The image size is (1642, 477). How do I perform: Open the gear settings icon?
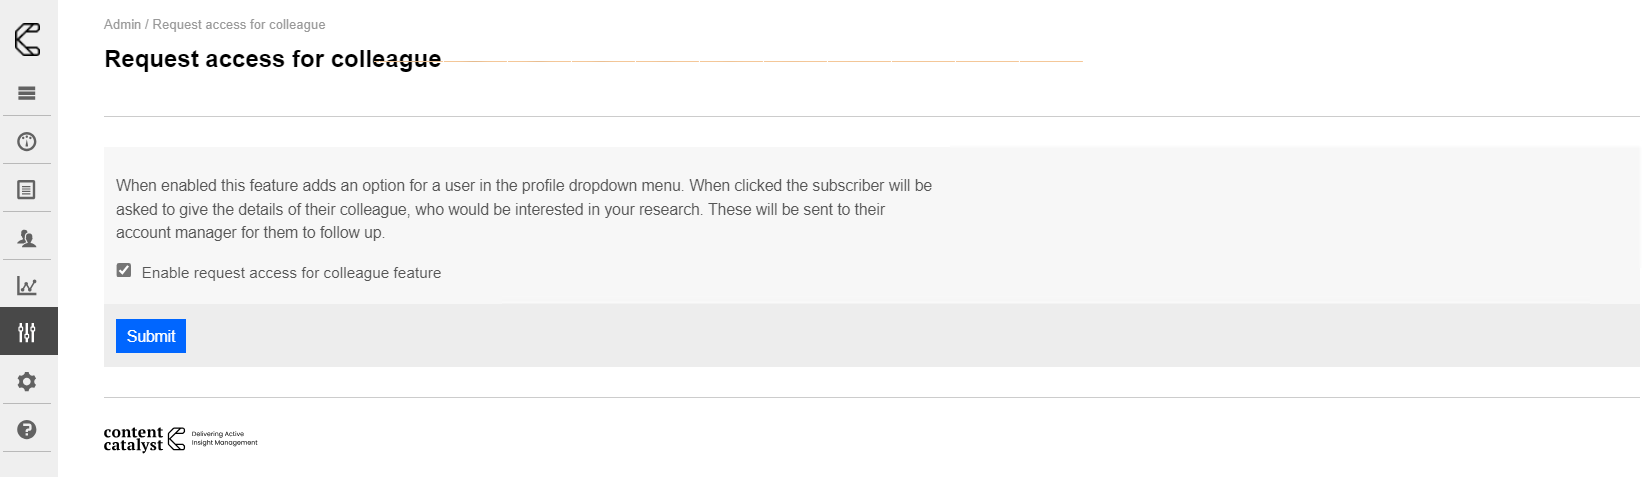tap(27, 381)
